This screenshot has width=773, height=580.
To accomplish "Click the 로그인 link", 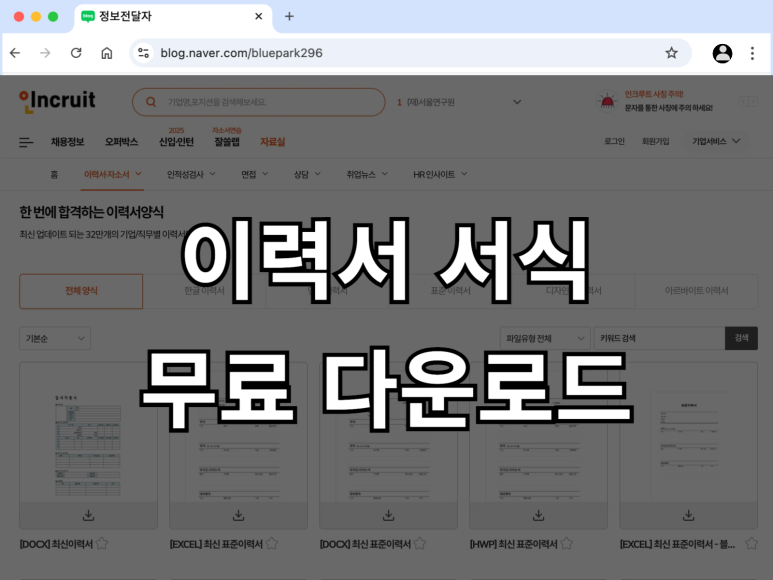I will (614, 141).
